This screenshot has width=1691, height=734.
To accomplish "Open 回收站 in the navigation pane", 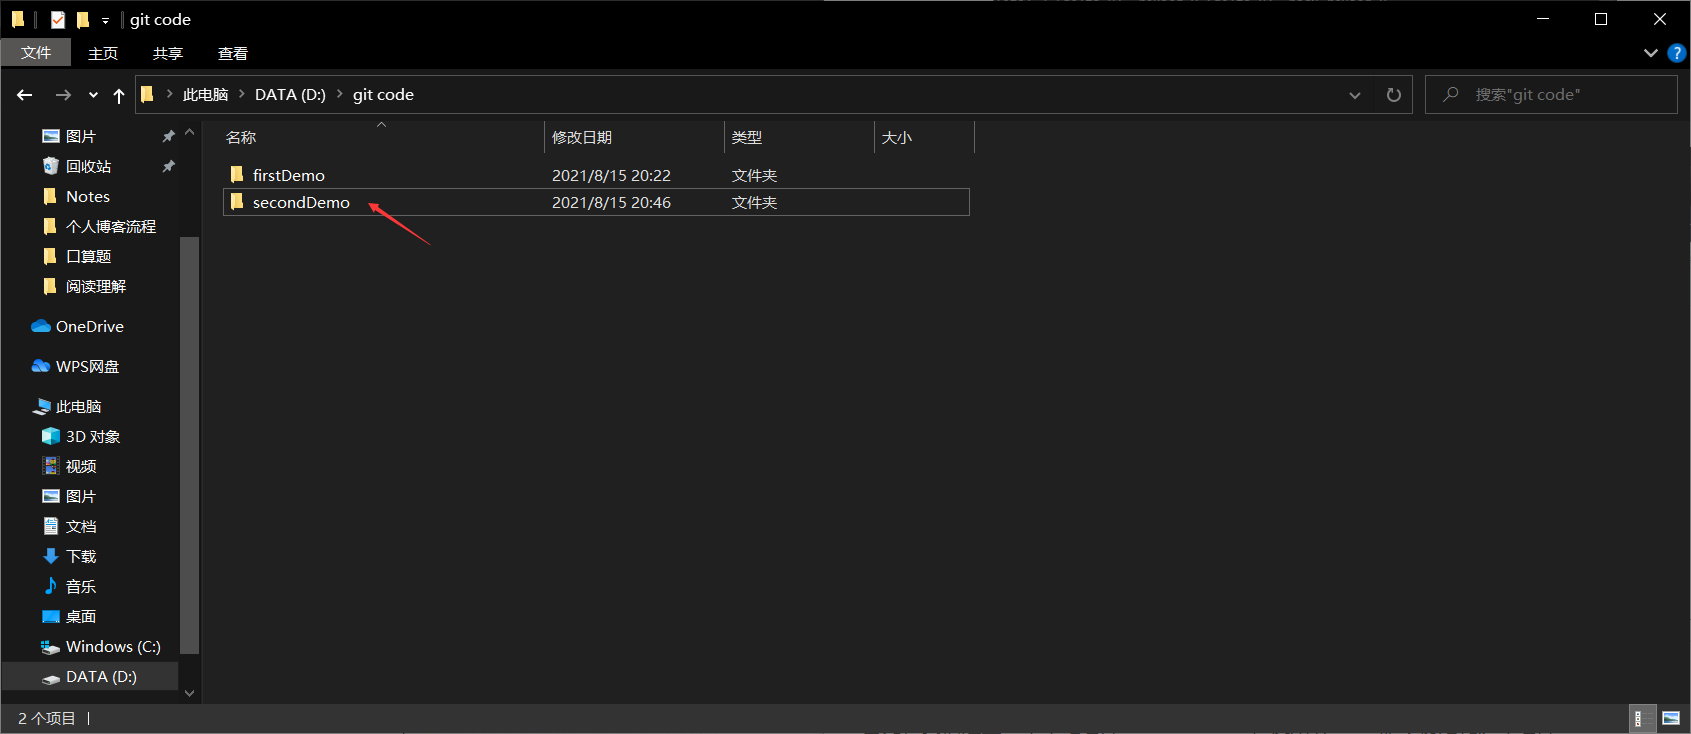I will click(x=90, y=166).
